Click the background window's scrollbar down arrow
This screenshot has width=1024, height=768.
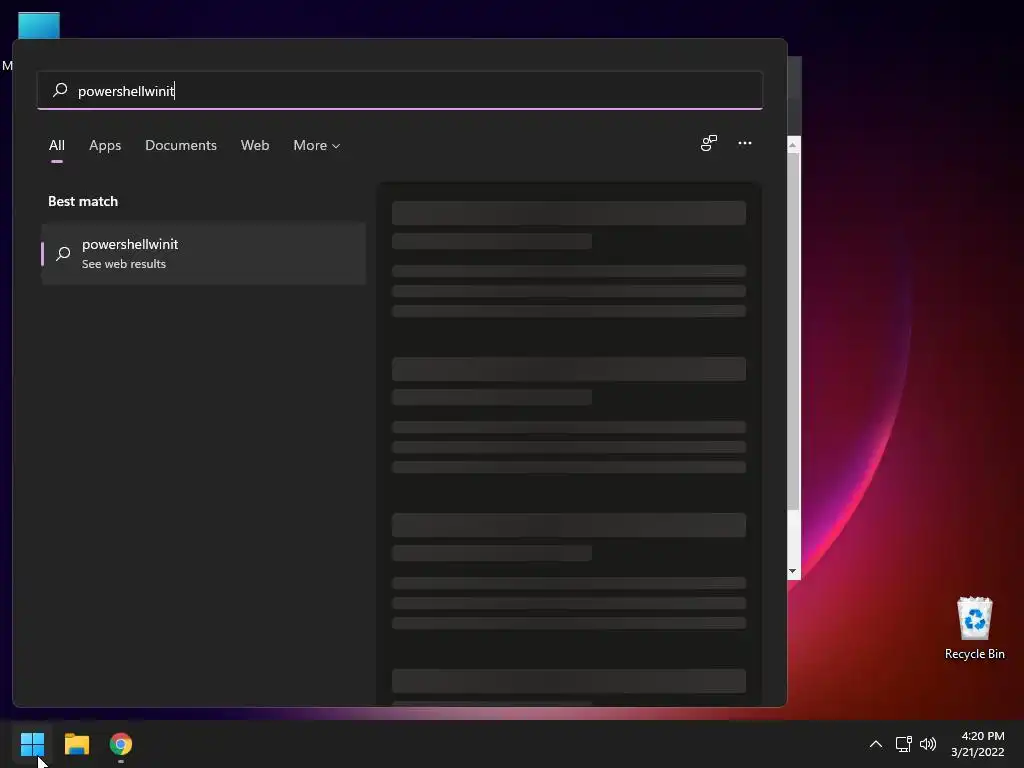tap(793, 571)
